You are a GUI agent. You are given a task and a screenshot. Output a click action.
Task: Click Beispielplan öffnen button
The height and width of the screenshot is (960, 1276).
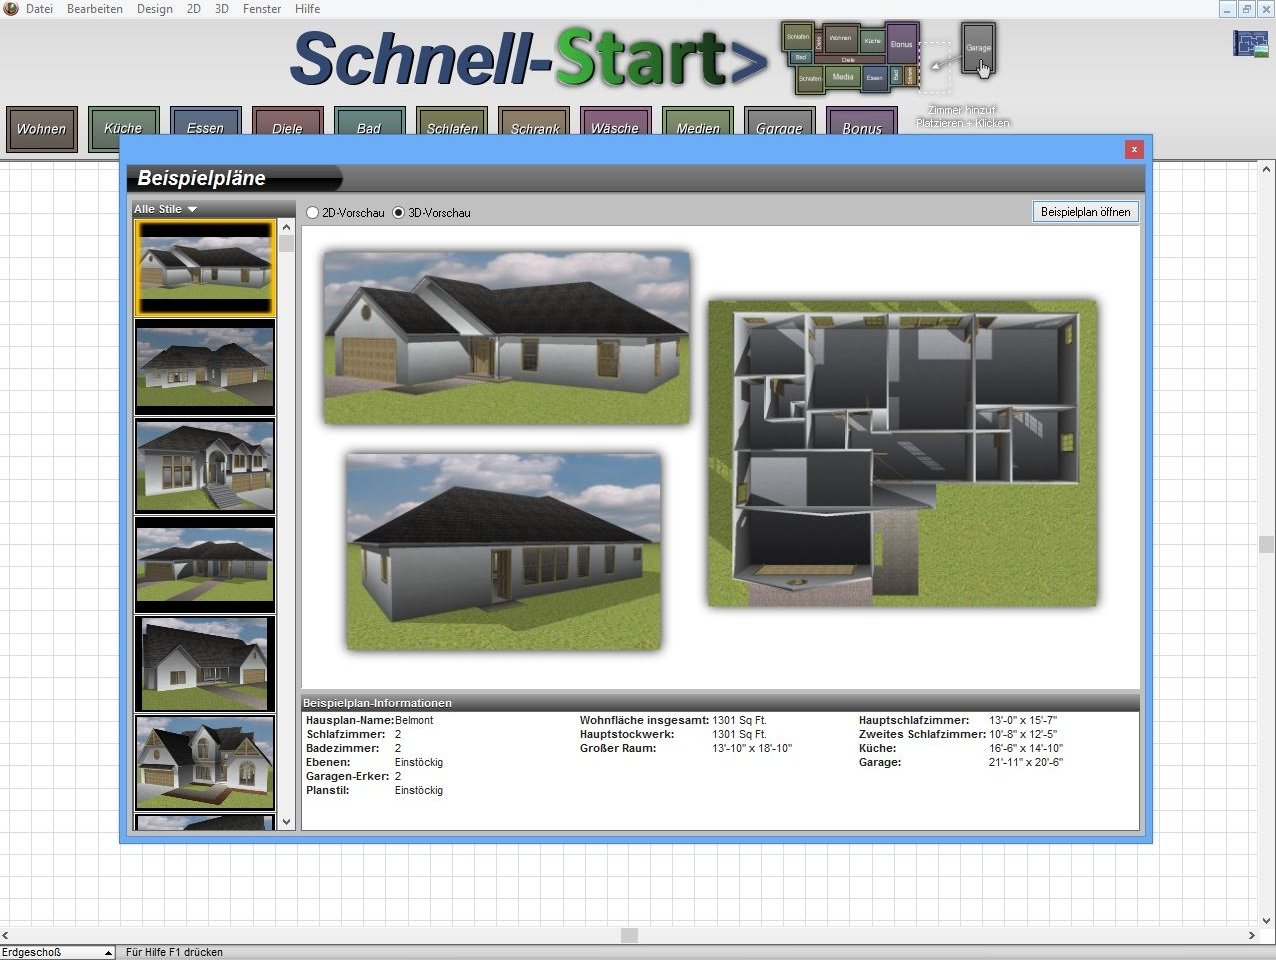click(x=1085, y=212)
